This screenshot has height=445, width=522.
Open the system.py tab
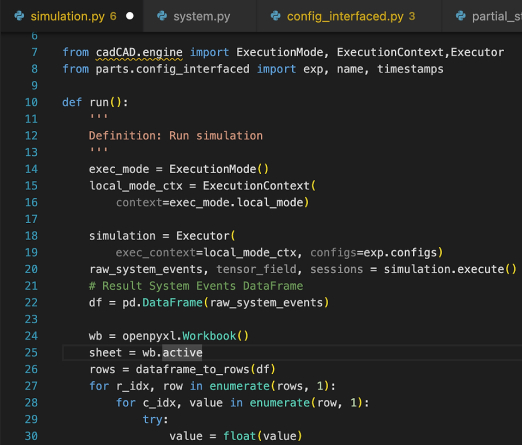(200, 16)
